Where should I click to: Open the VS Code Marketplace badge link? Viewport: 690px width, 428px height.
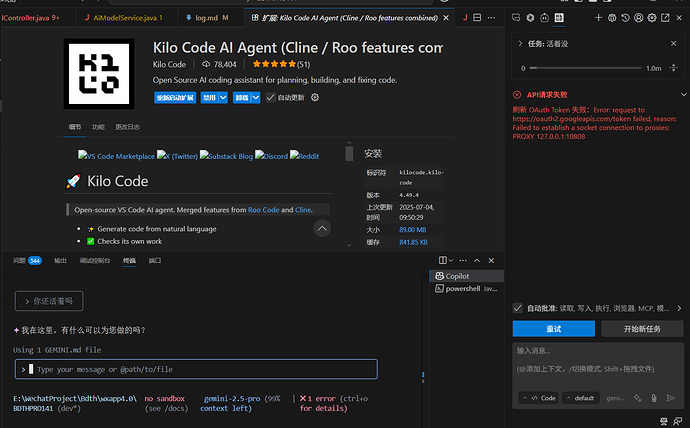(x=117, y=156)
